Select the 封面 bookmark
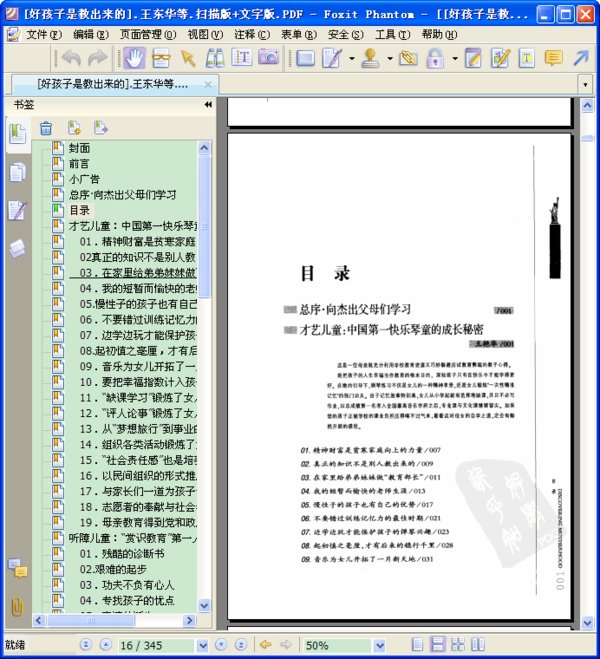This screenshot has width=600, height=659. (79, 148)
